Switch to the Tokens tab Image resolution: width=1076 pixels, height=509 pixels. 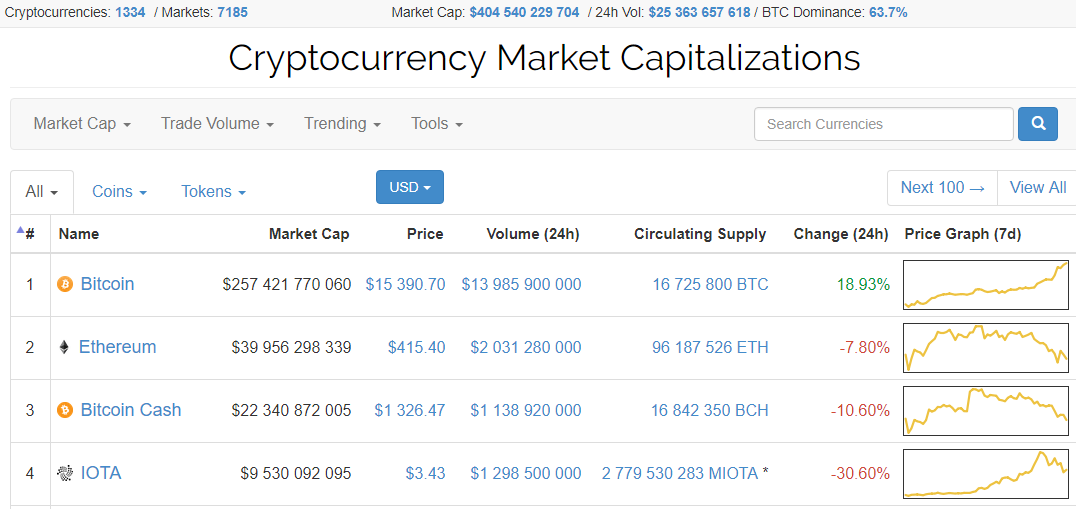(x=213, y=192)
